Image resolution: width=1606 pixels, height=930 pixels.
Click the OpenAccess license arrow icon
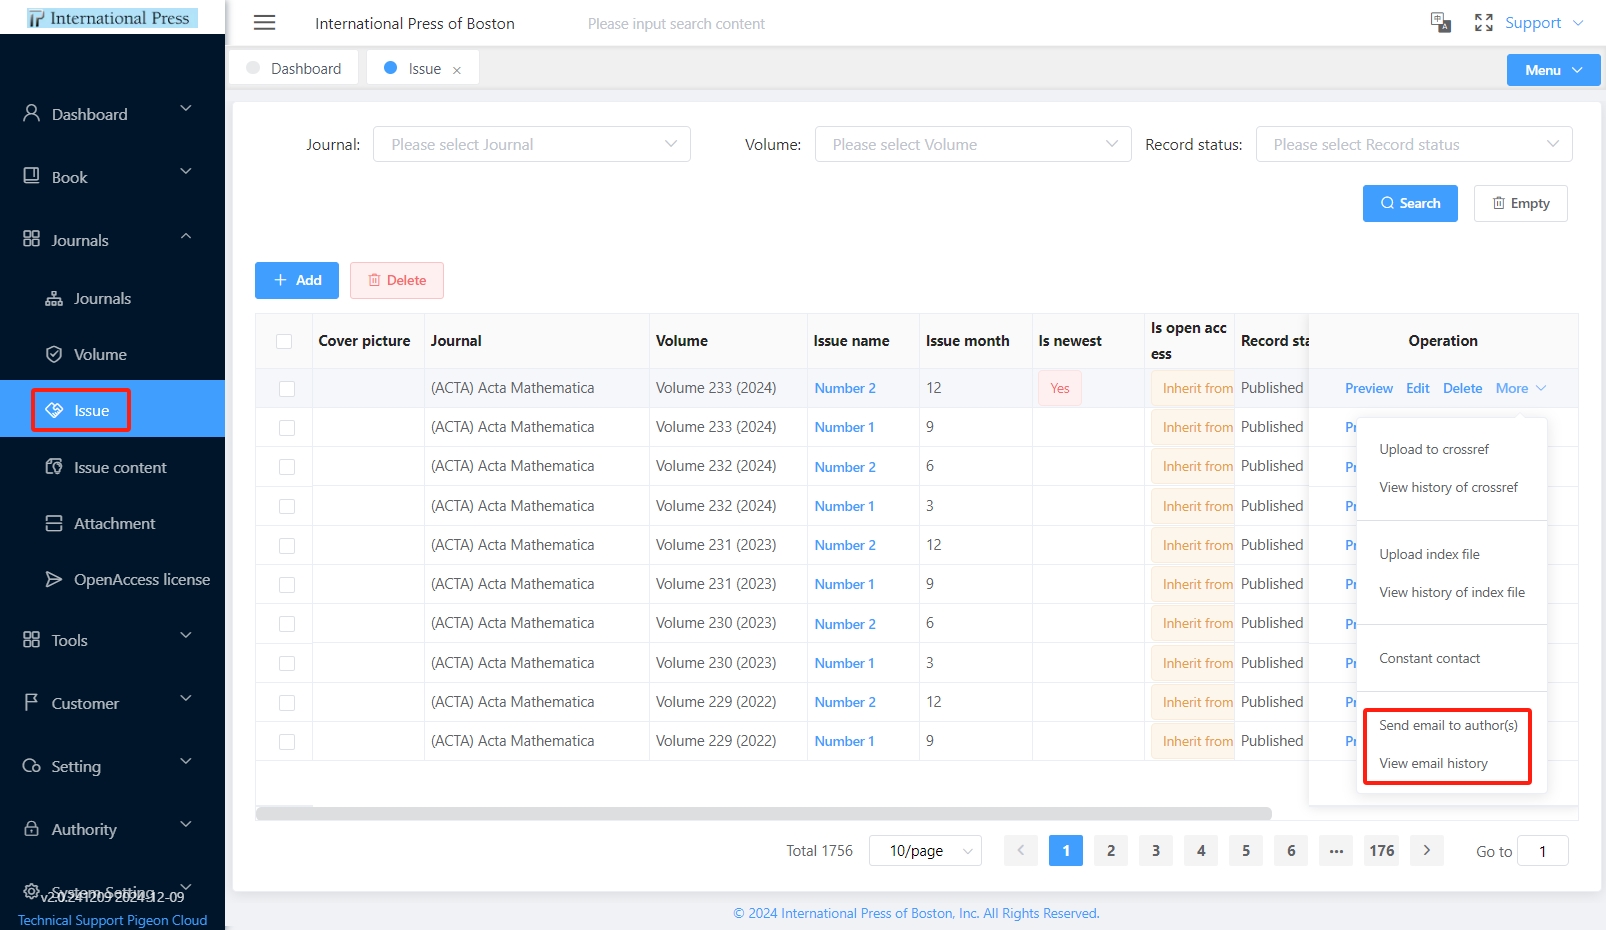(54, 579)
